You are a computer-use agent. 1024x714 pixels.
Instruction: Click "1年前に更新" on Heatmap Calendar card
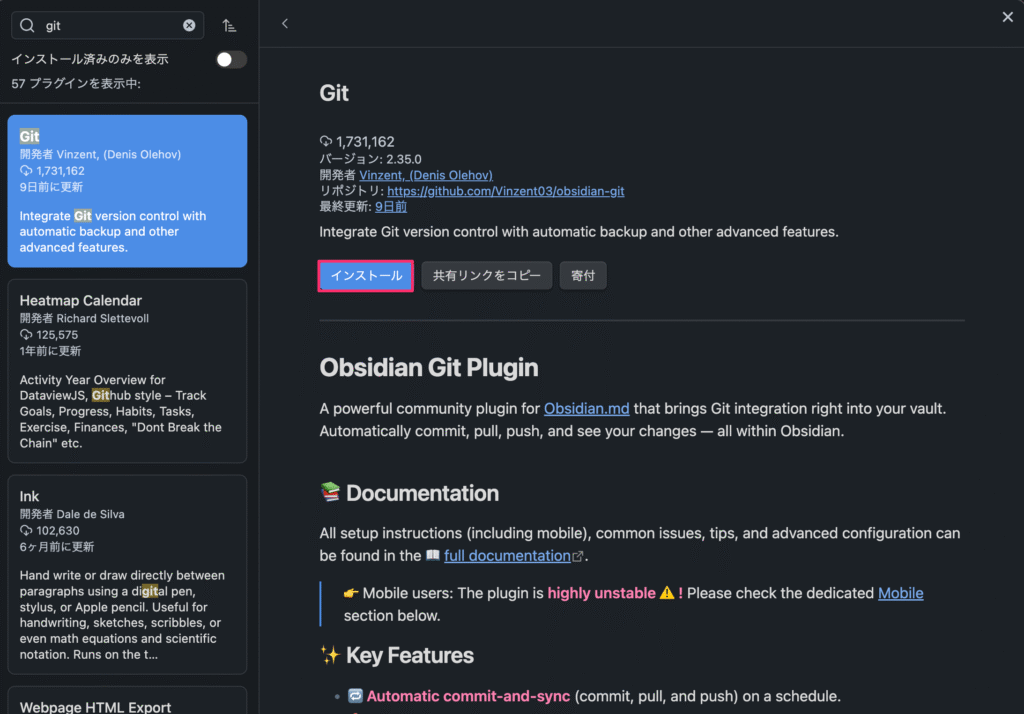click(x=50, y=351)
